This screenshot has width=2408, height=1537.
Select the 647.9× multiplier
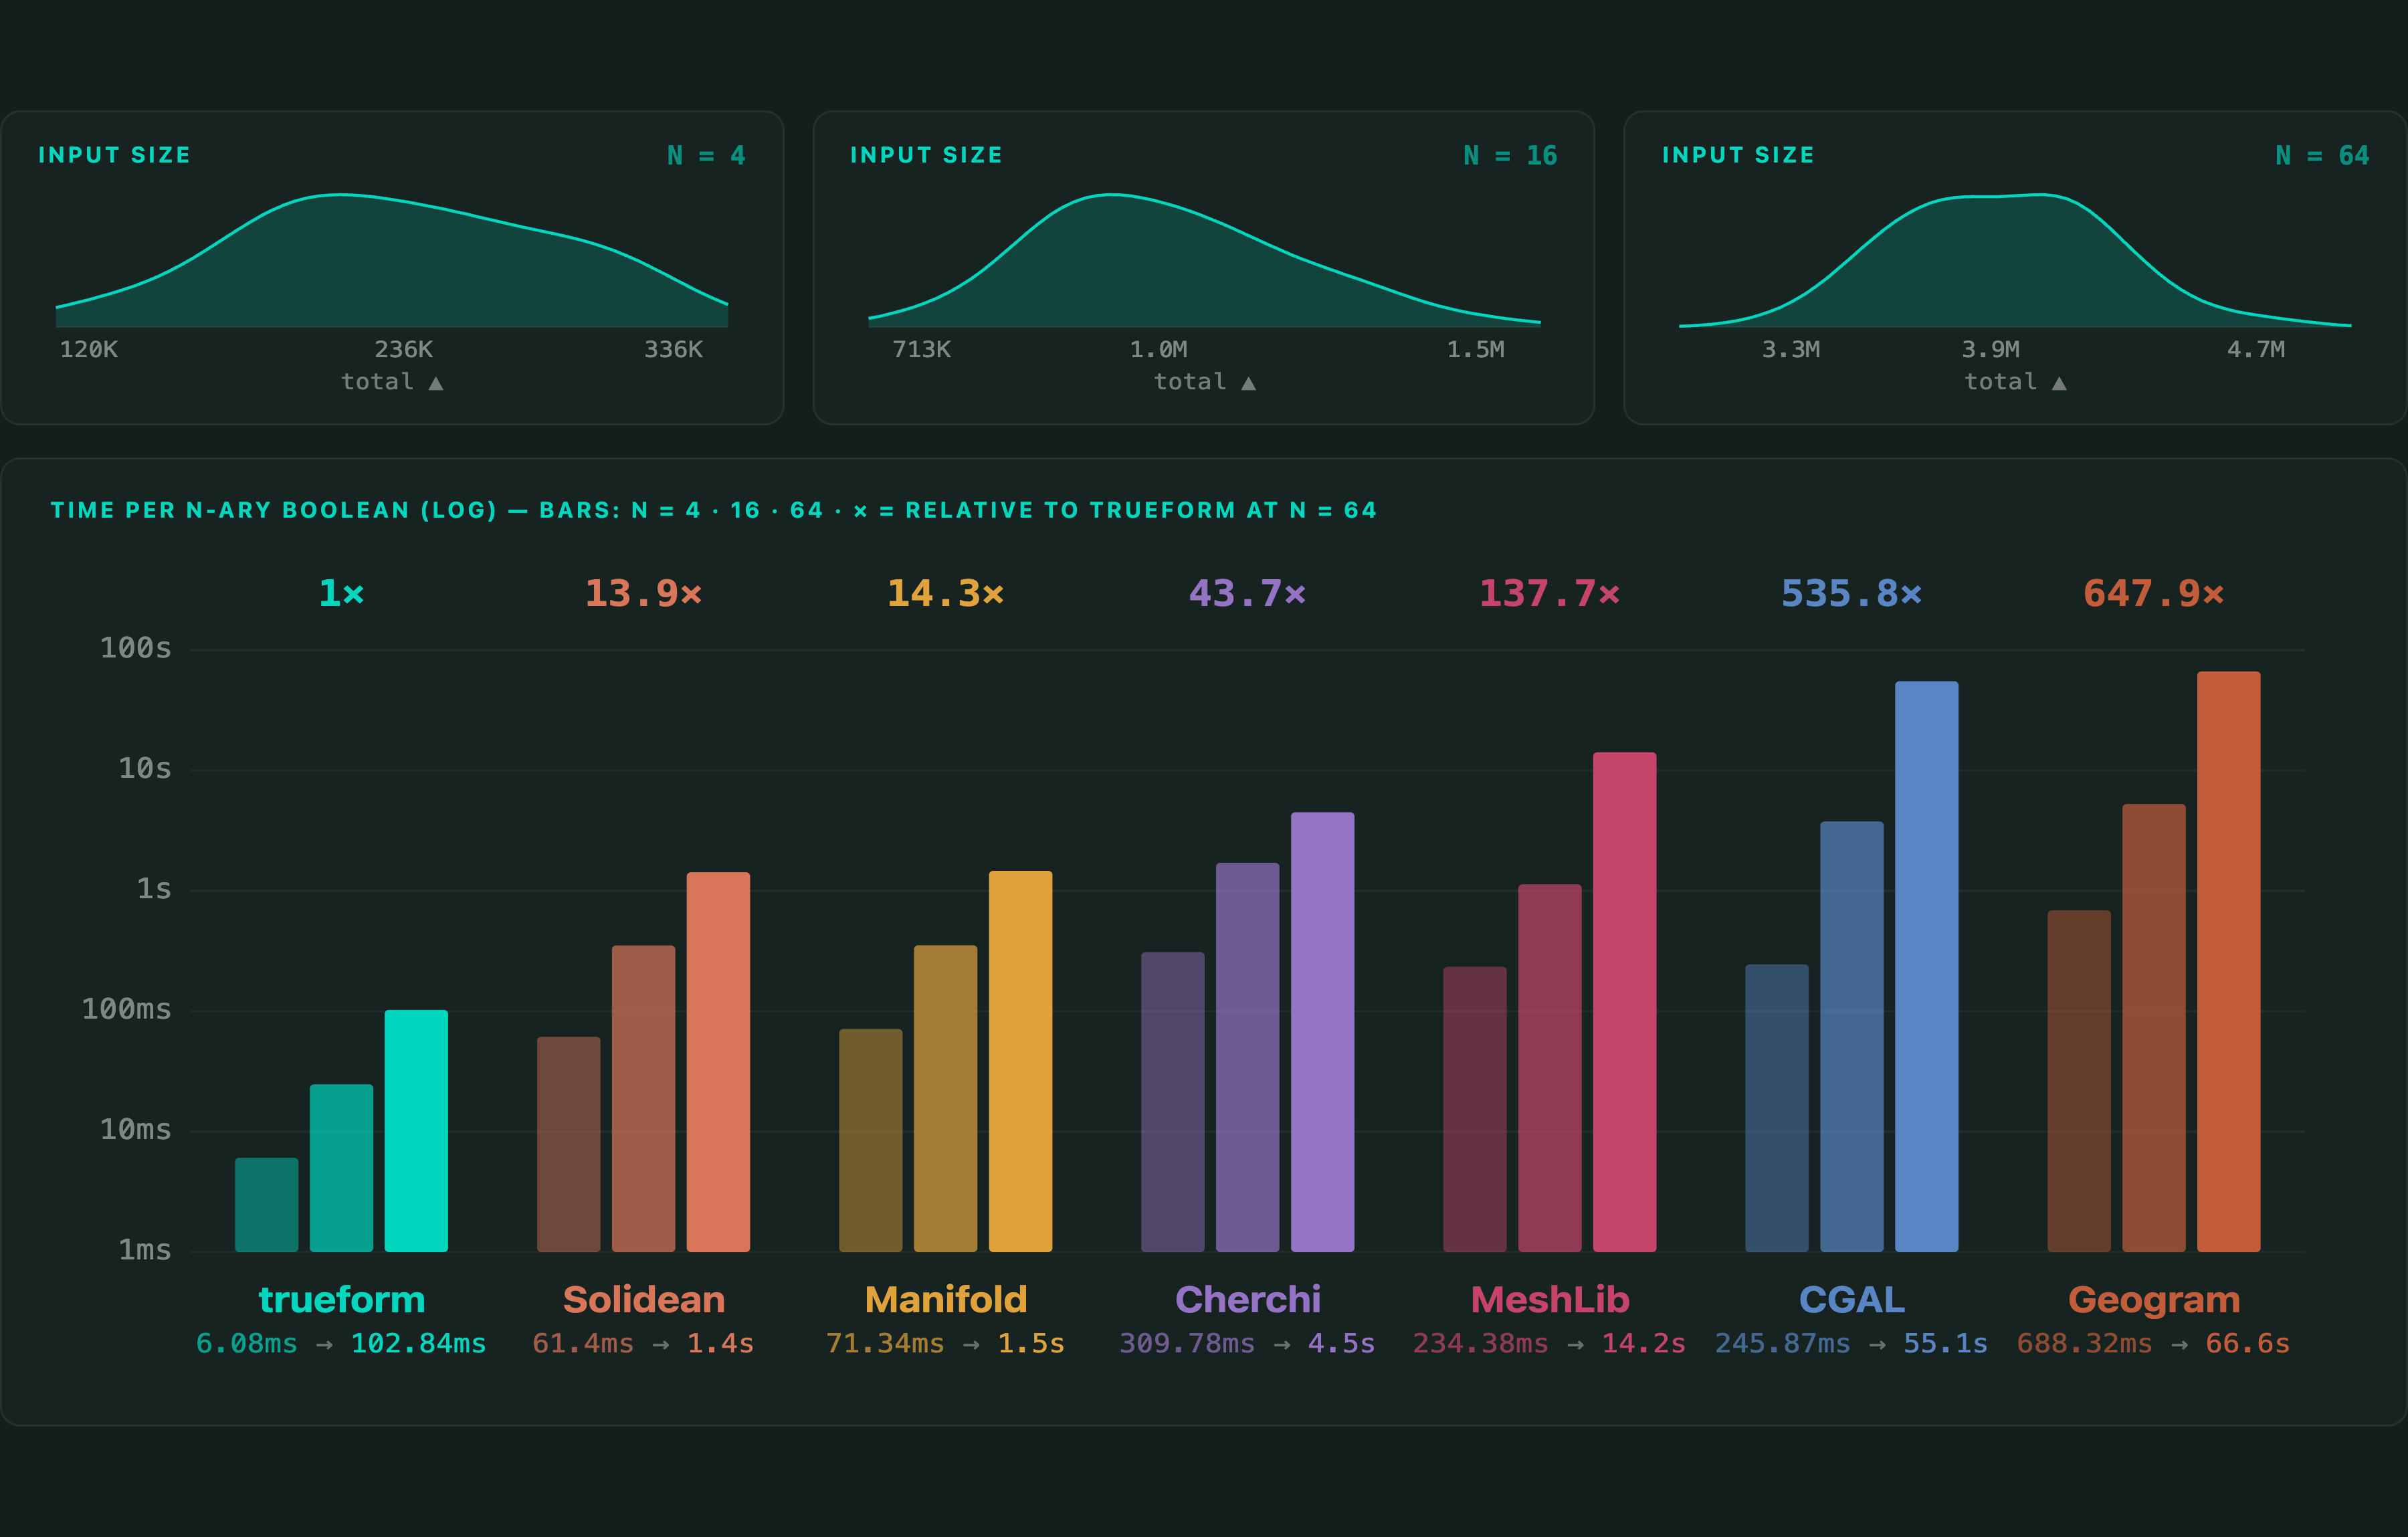[2153, 593]
